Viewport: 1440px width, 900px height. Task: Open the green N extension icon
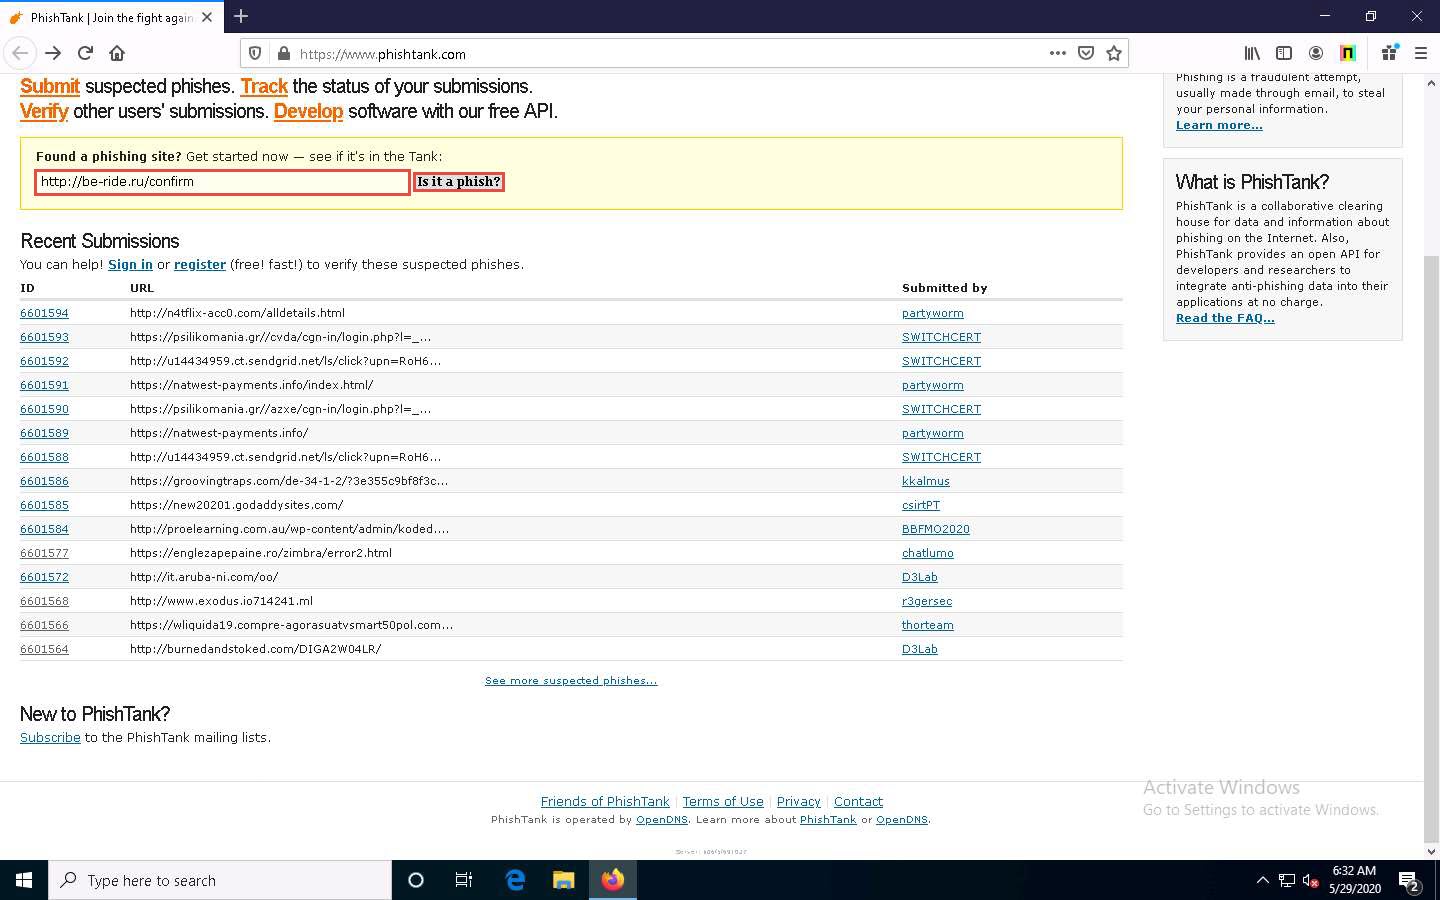coord(1348,53)
